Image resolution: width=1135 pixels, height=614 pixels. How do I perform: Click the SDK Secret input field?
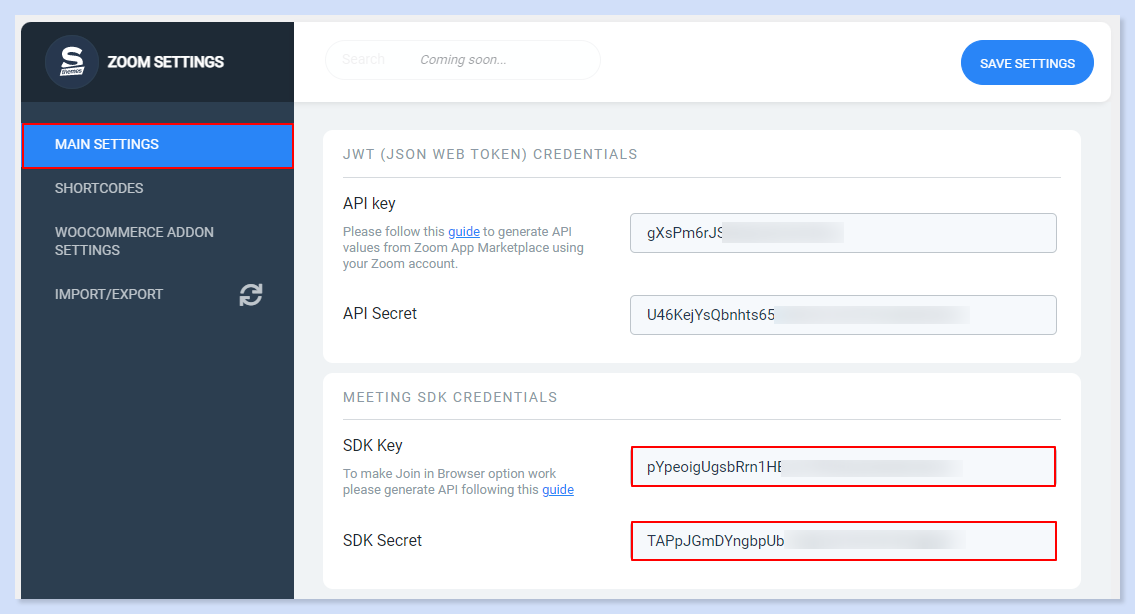click(x=843, y=541)
